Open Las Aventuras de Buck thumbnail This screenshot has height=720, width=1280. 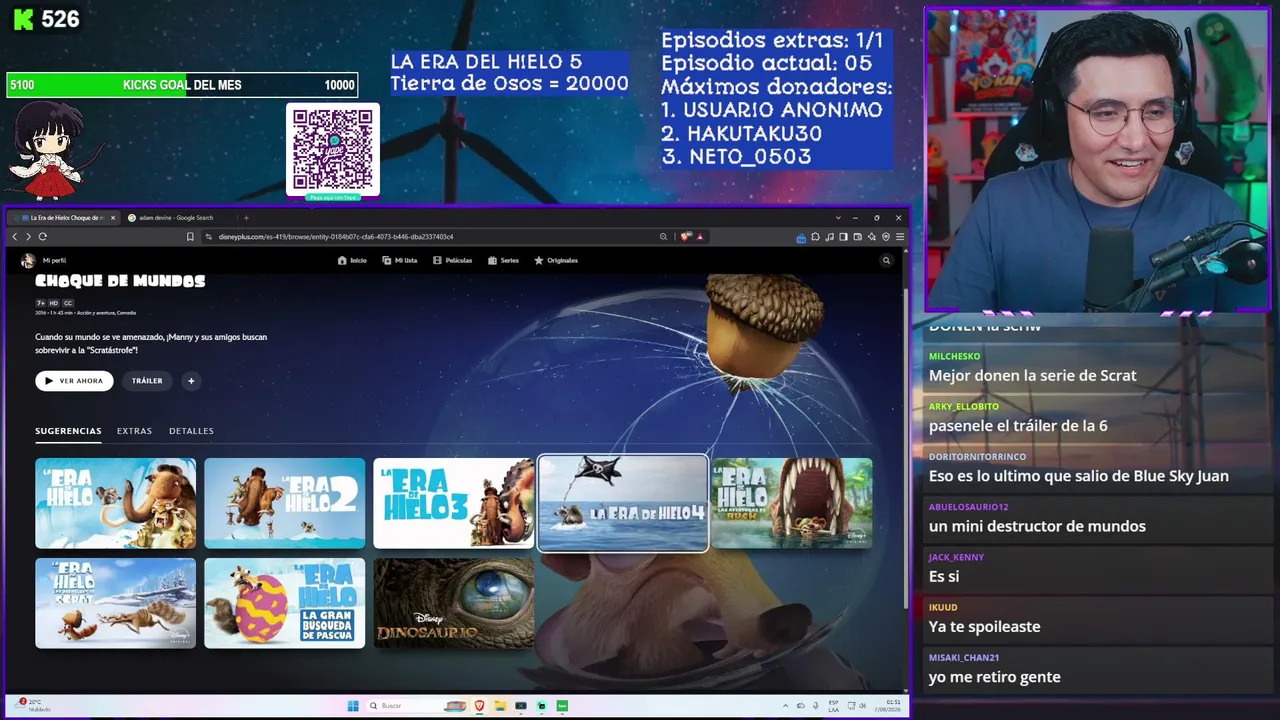792,503
